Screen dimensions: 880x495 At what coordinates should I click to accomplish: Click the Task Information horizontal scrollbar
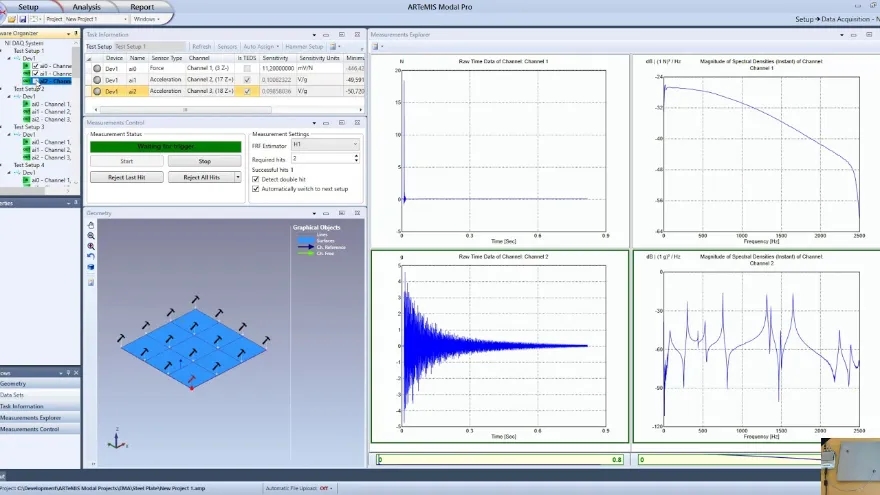185,110
